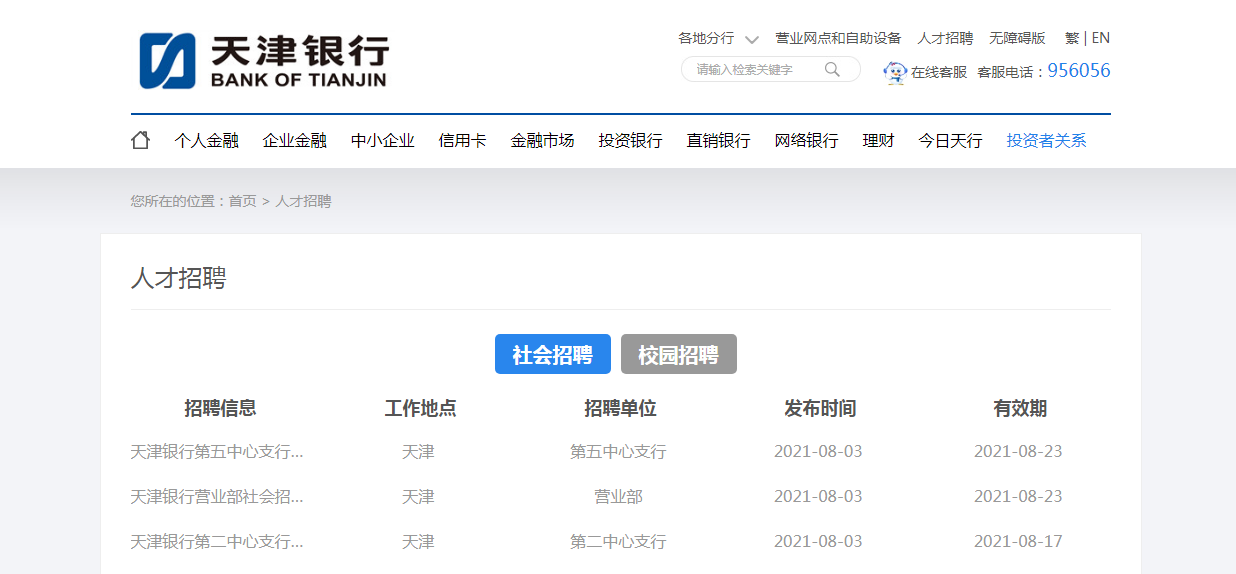Image resolution: width=1236 pixels, height=574 pixels.
Task: Go to home via house icon
Action: click(x=140, y=140)
